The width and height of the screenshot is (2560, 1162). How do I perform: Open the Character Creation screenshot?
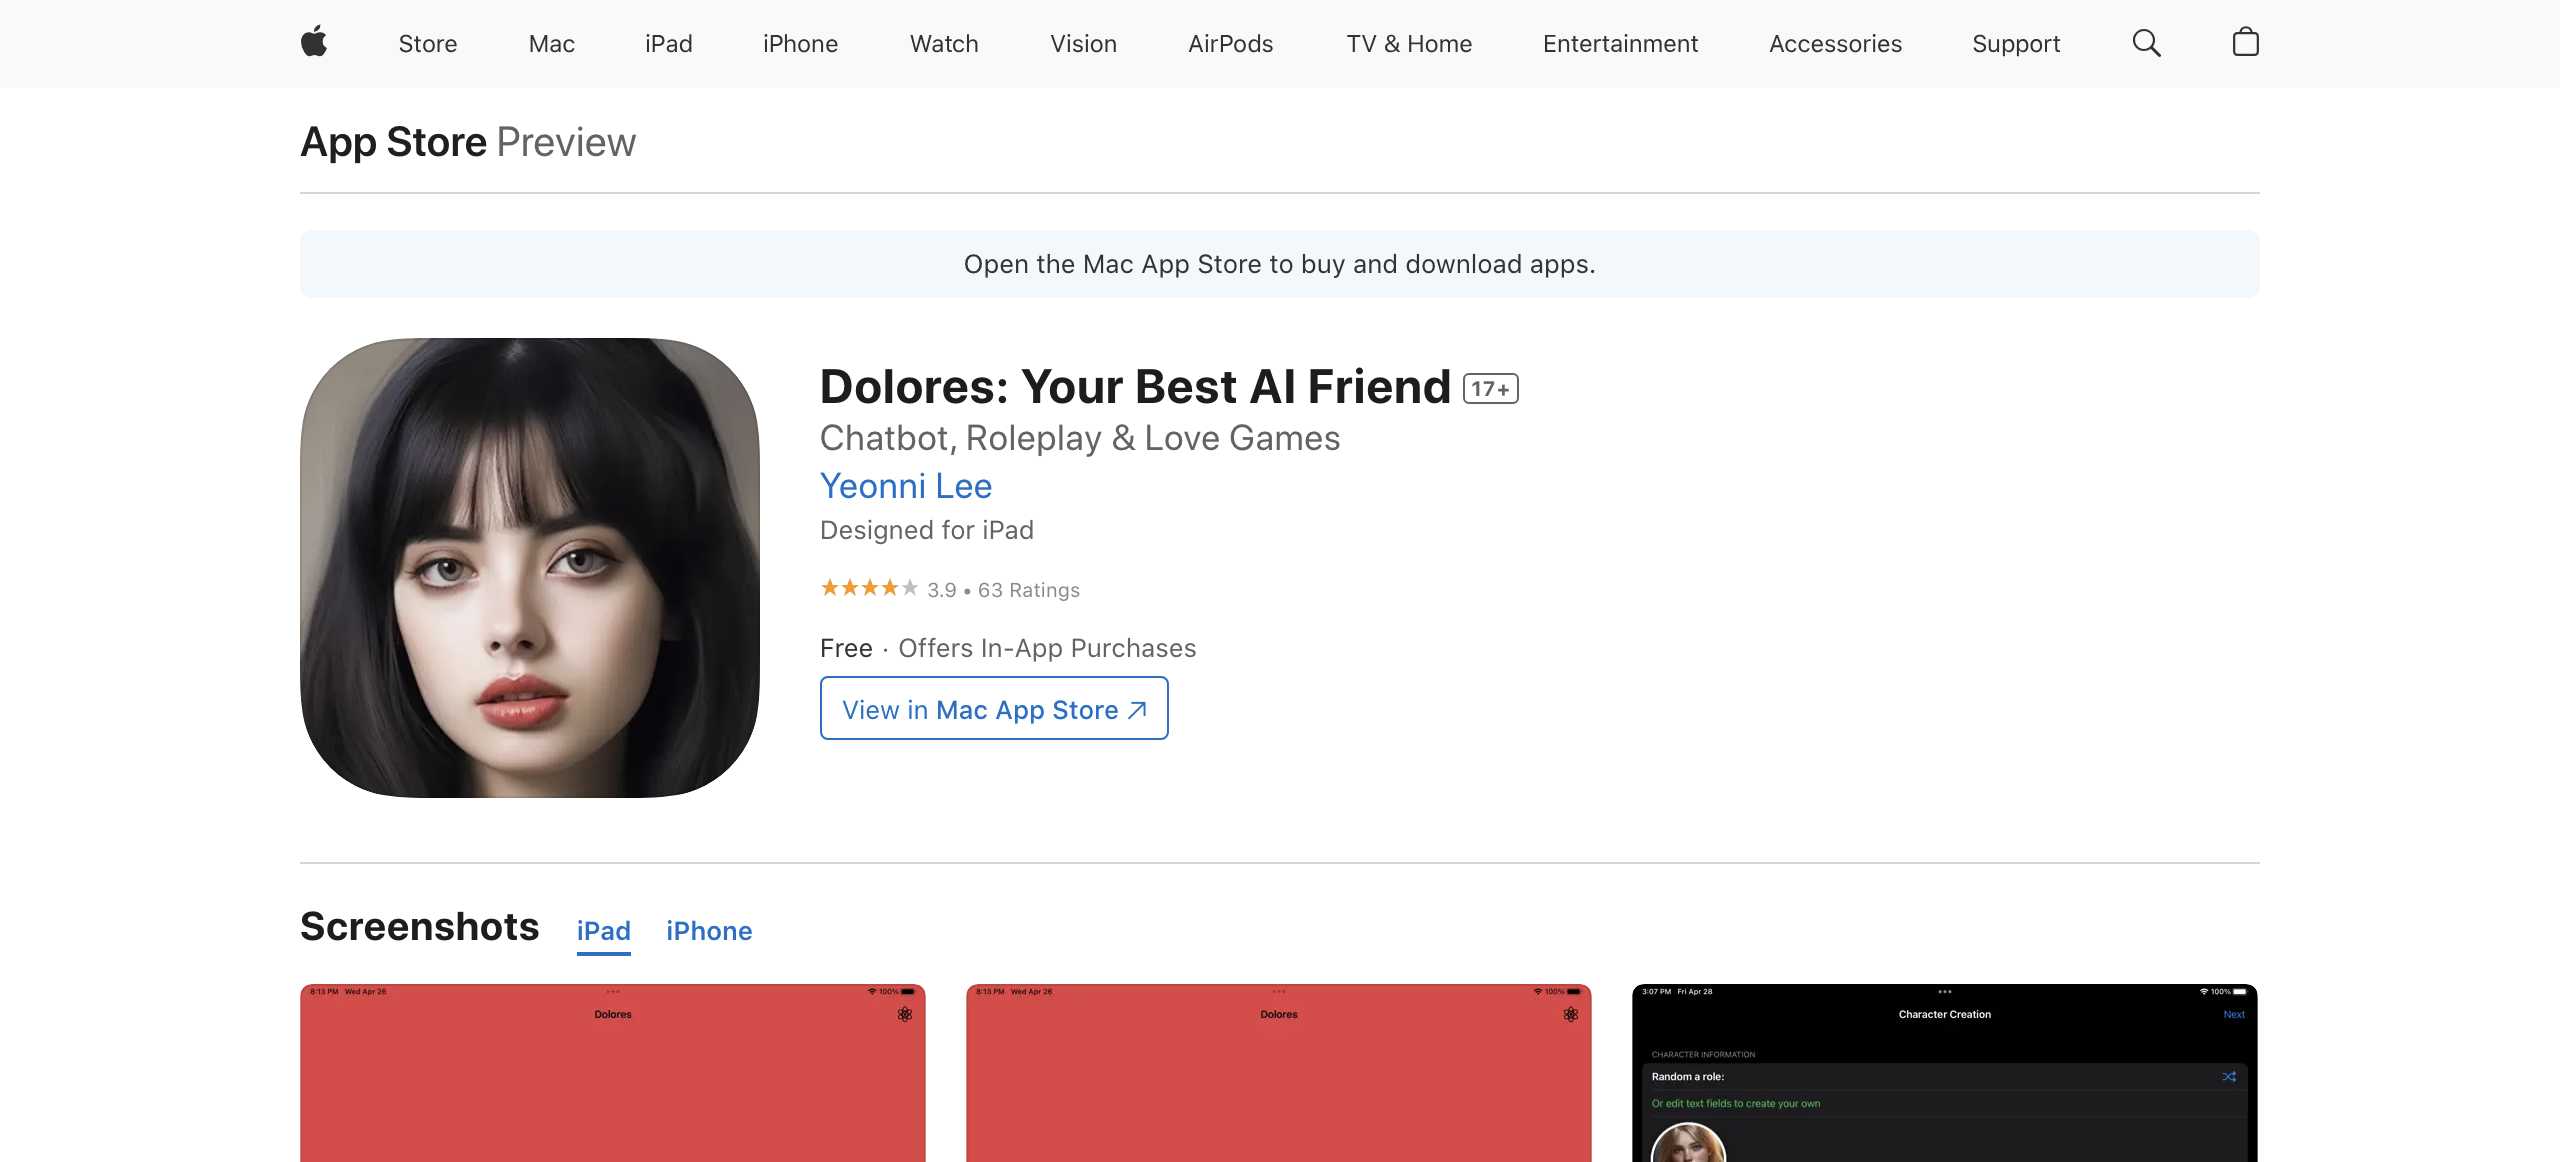(1944, 1075)
